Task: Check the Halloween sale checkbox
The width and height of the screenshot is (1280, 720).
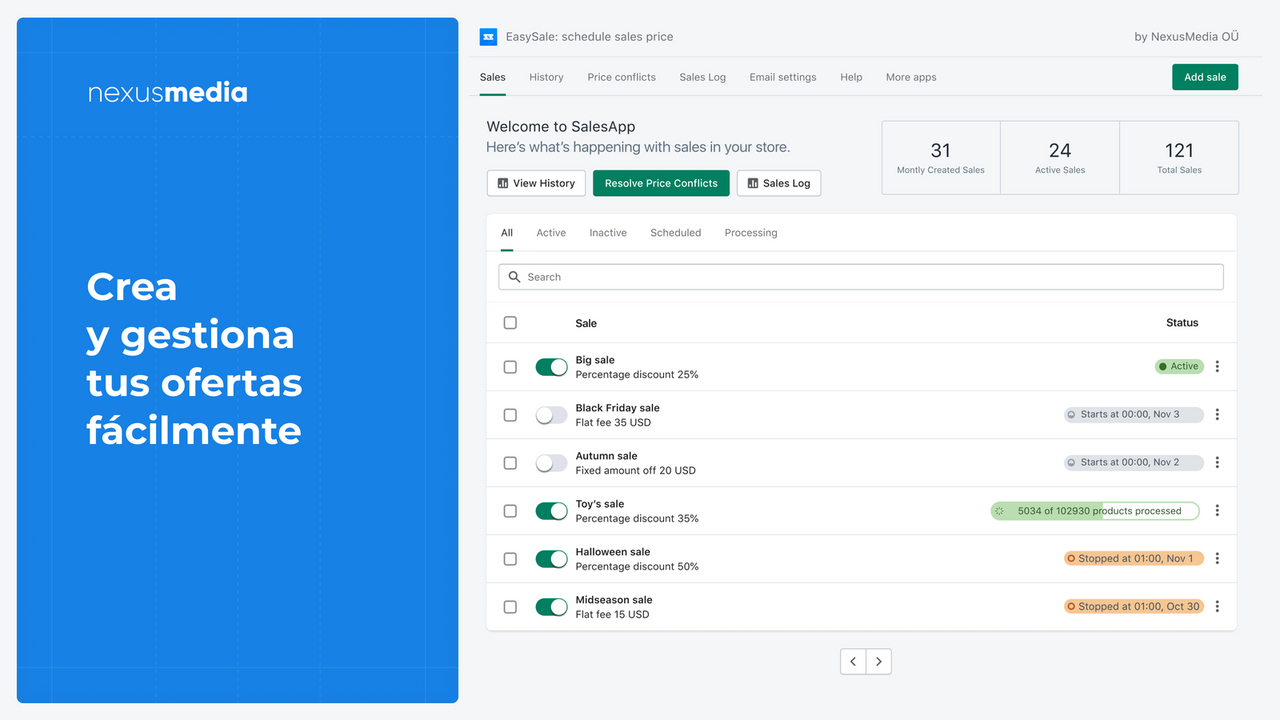Action: tap(510, 559)
